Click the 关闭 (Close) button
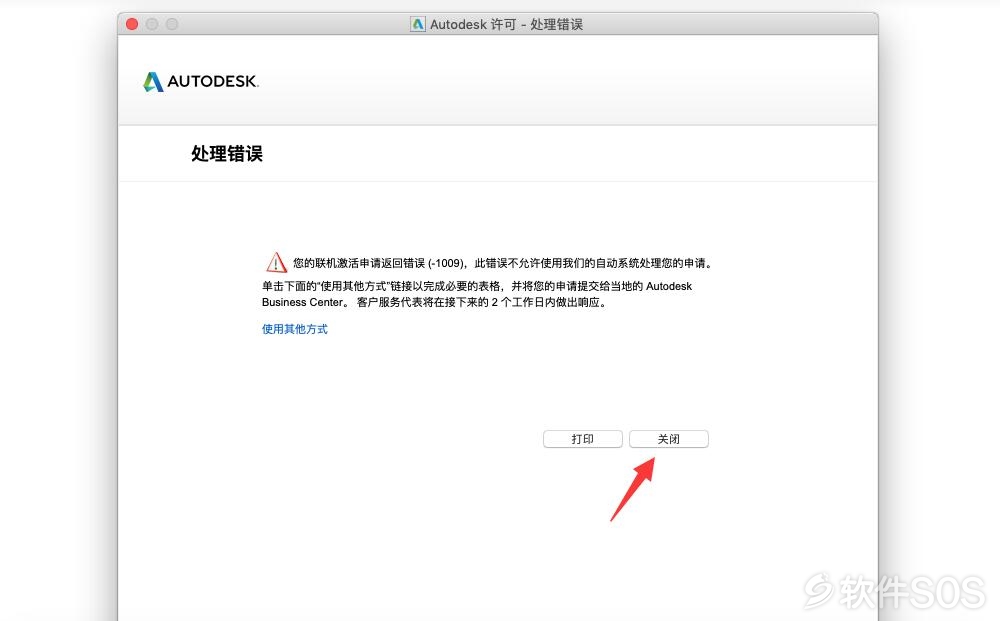The height and width of the screenshot is (621, 1000). click(x=668, y=439)
